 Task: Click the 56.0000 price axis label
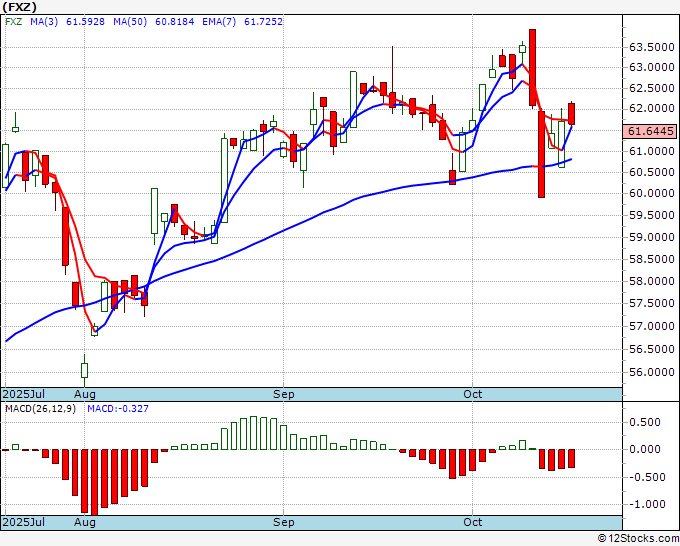tap(652, 372)
